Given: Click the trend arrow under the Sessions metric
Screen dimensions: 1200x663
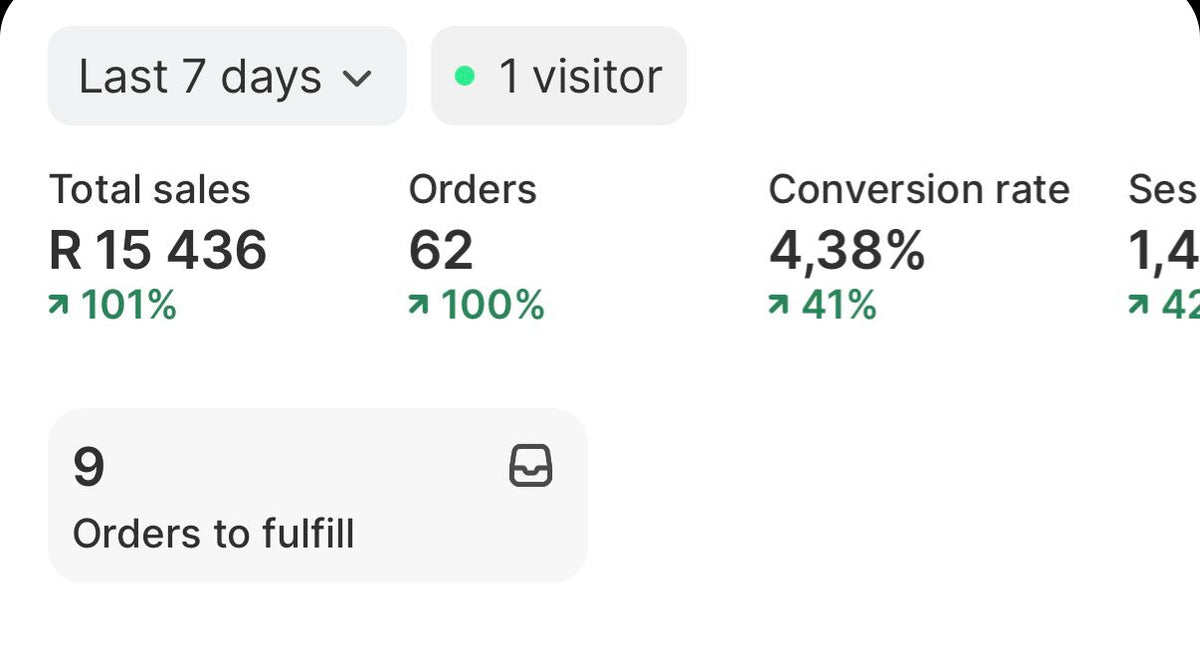Looking at the screenshot, I should [x=1138, y=306].
